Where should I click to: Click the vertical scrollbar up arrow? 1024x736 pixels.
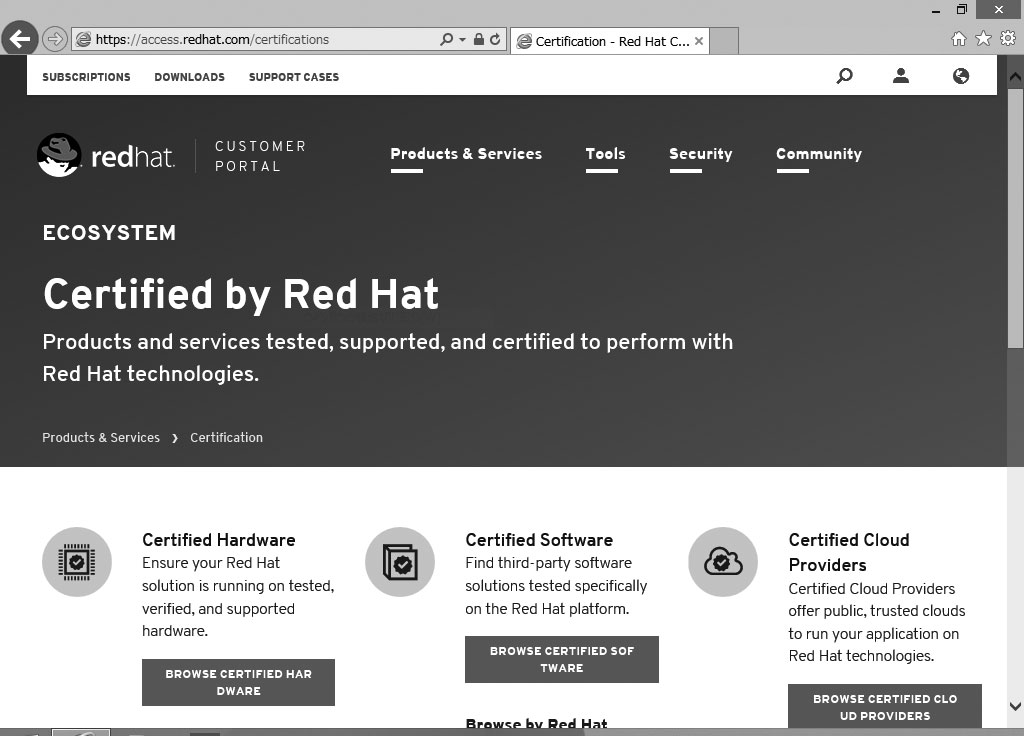tap(1015, 76)
